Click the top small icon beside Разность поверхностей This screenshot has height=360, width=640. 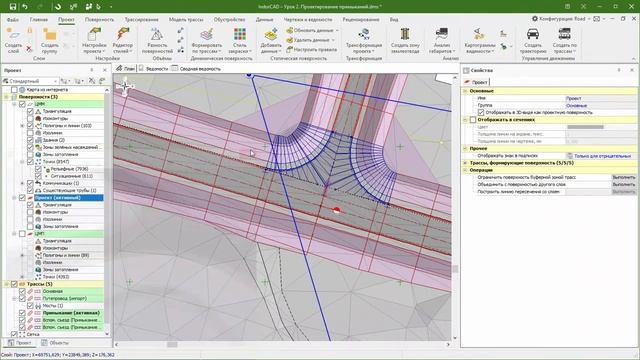click(180, 31)
